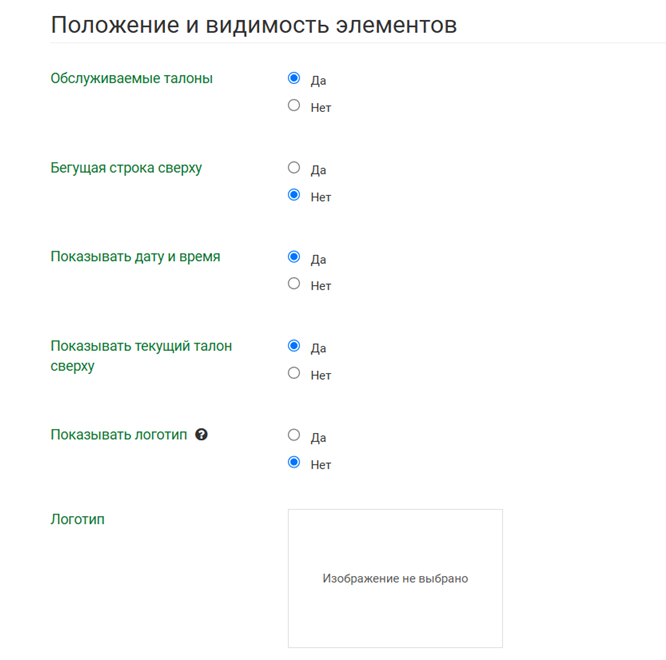Click the 'Логотип' field label
This screenshot has height=660, width=666.
78,519
